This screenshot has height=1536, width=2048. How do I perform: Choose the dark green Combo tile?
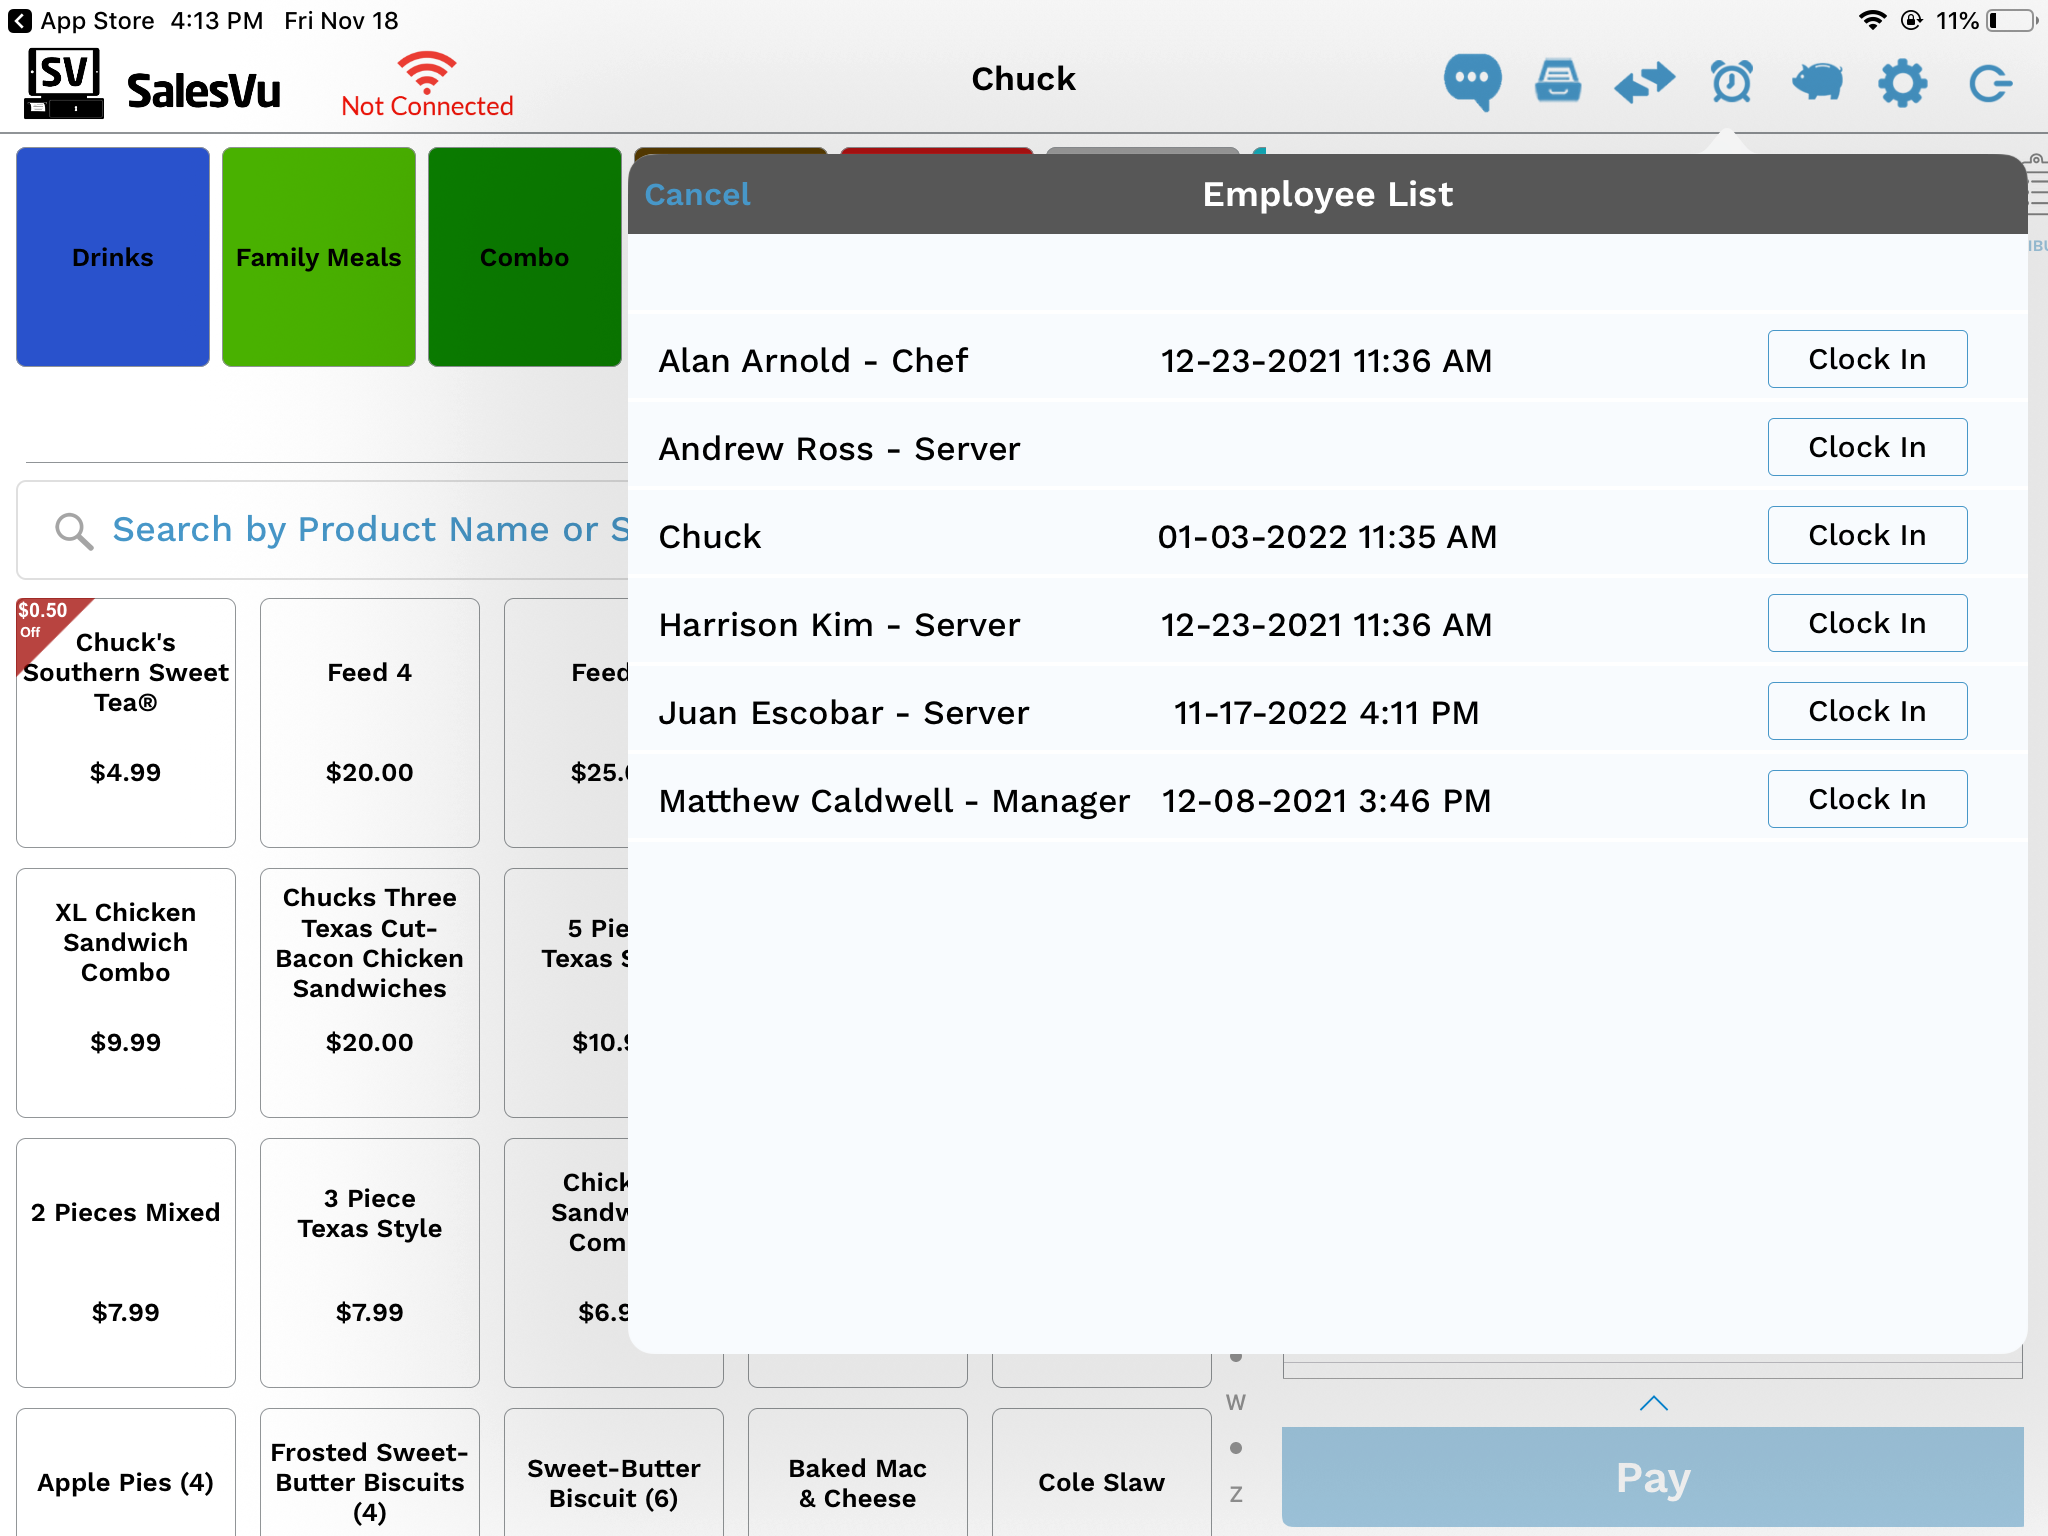(525, 257)
